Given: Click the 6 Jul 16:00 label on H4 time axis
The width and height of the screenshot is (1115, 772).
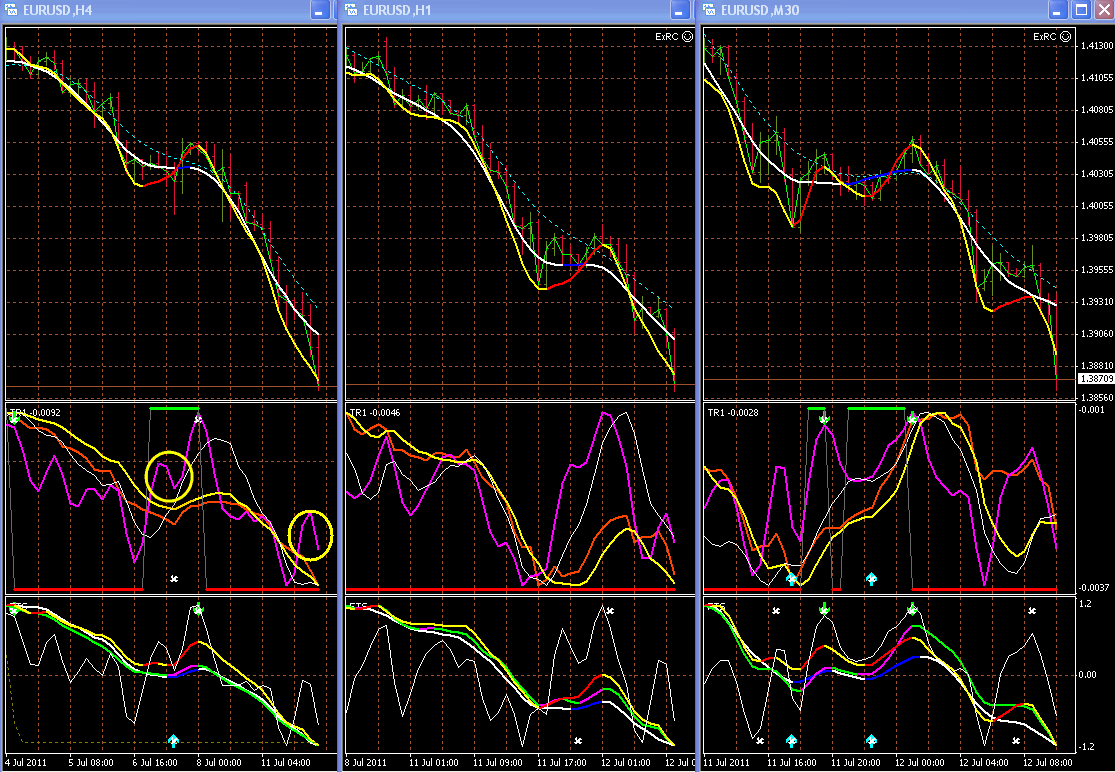Looking at the screenshot, I should [x=154, y=763].
